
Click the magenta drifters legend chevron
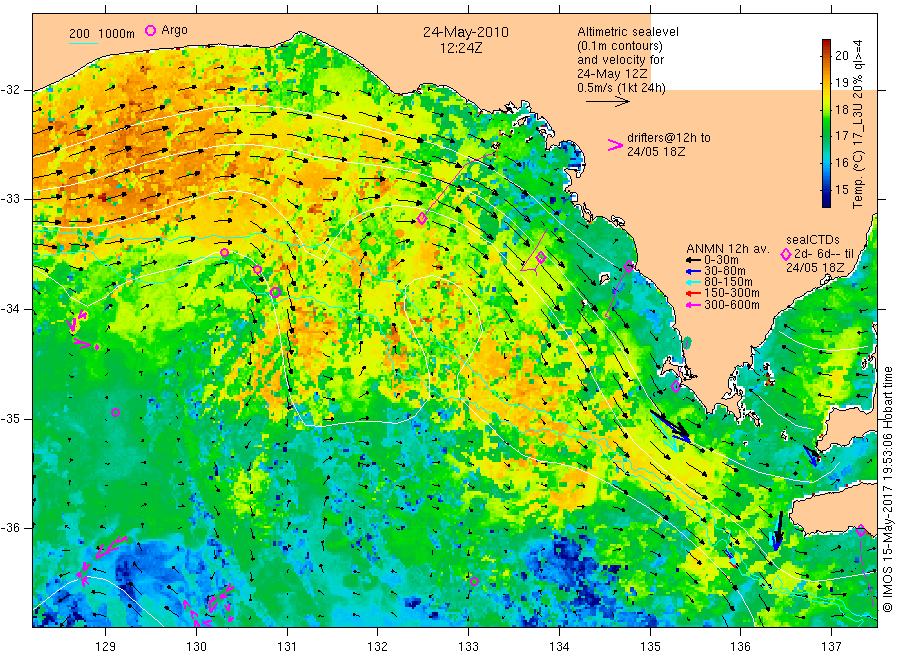(x=615, y=145)
